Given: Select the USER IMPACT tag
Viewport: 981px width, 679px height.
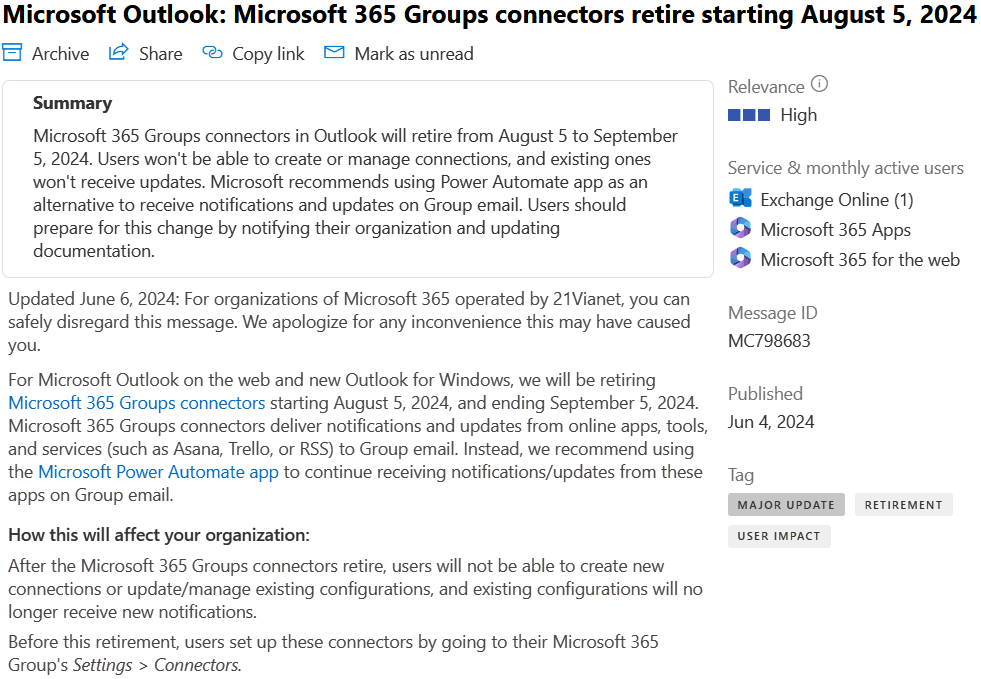Looking at the screenshot, I should [779, 536].
